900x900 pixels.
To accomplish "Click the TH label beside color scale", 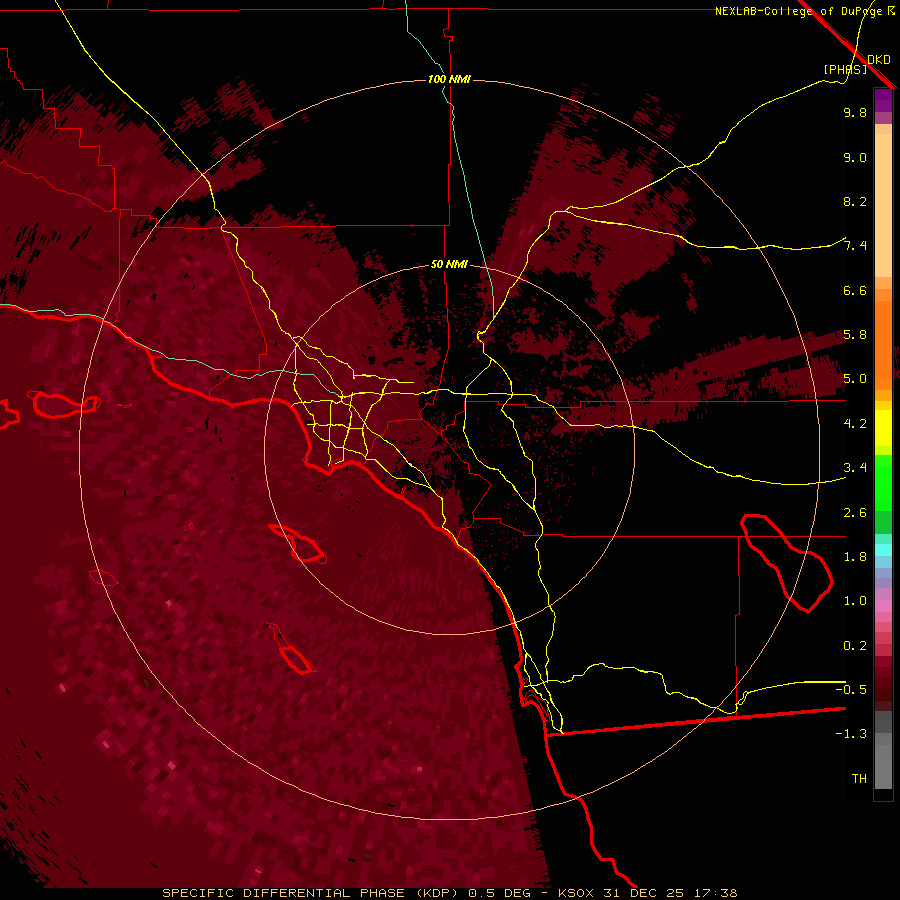I will 859,778.
